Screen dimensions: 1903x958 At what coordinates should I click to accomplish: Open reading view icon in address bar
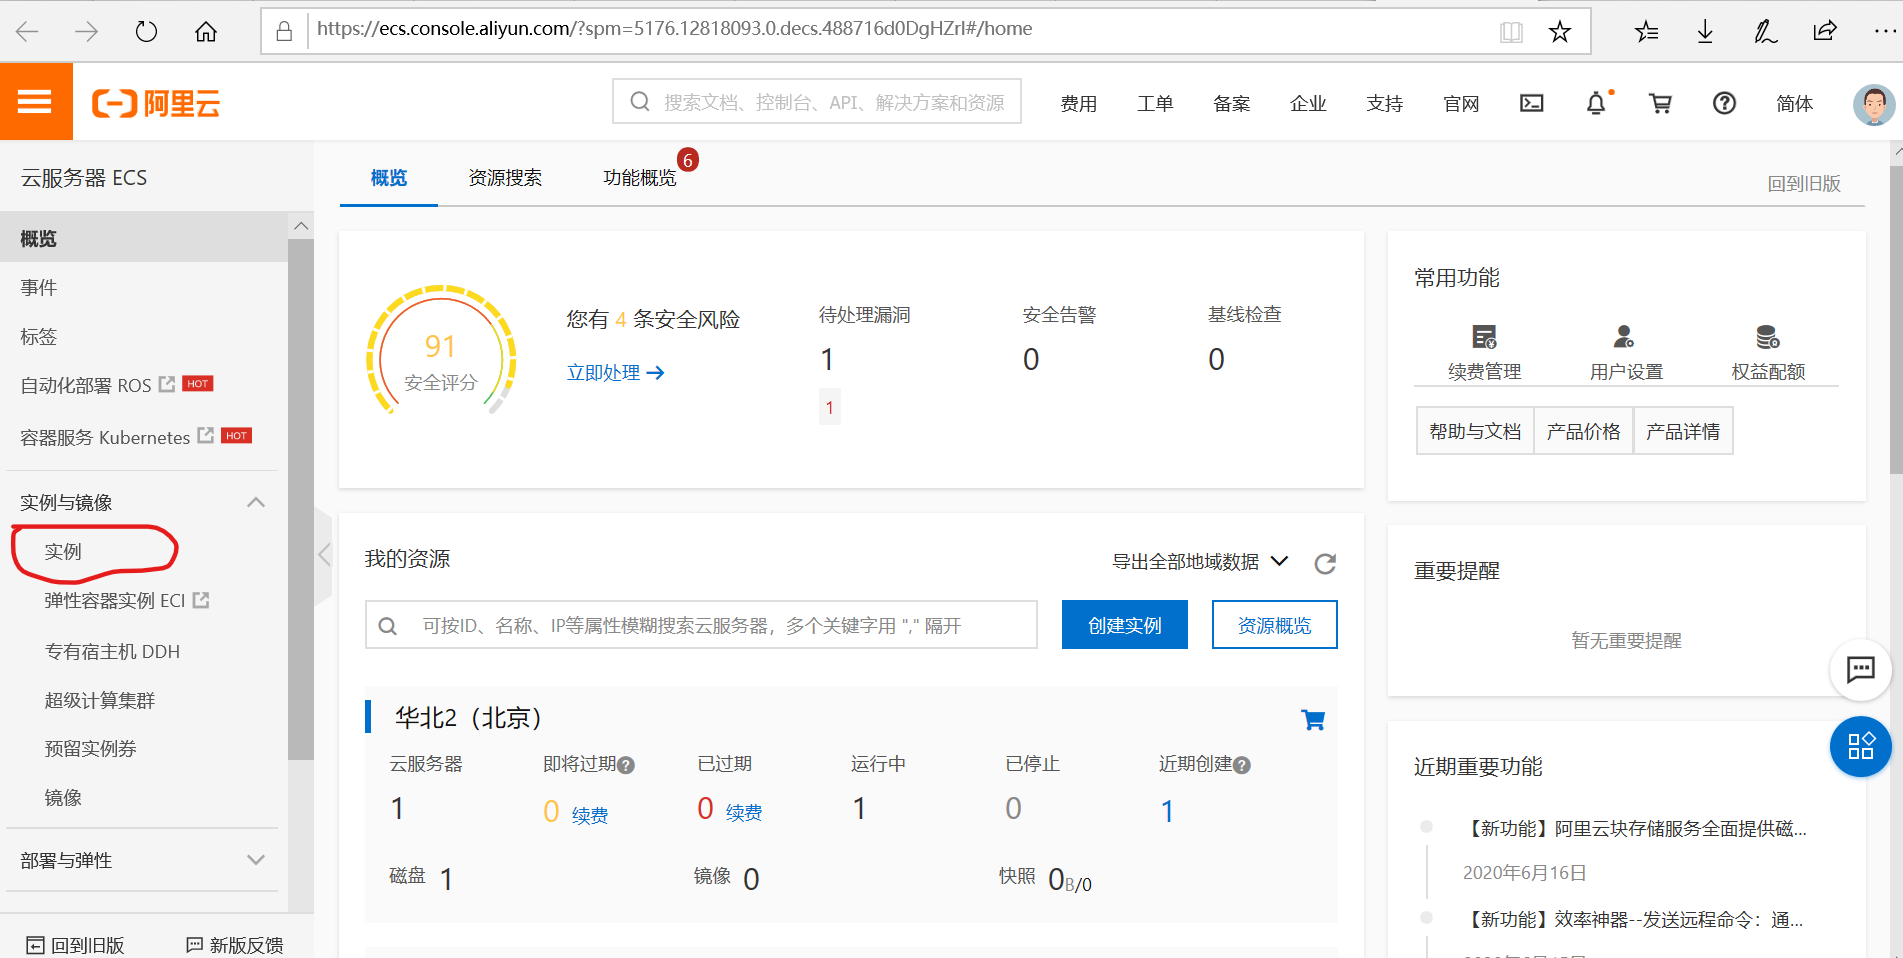tap(1511, 32)
